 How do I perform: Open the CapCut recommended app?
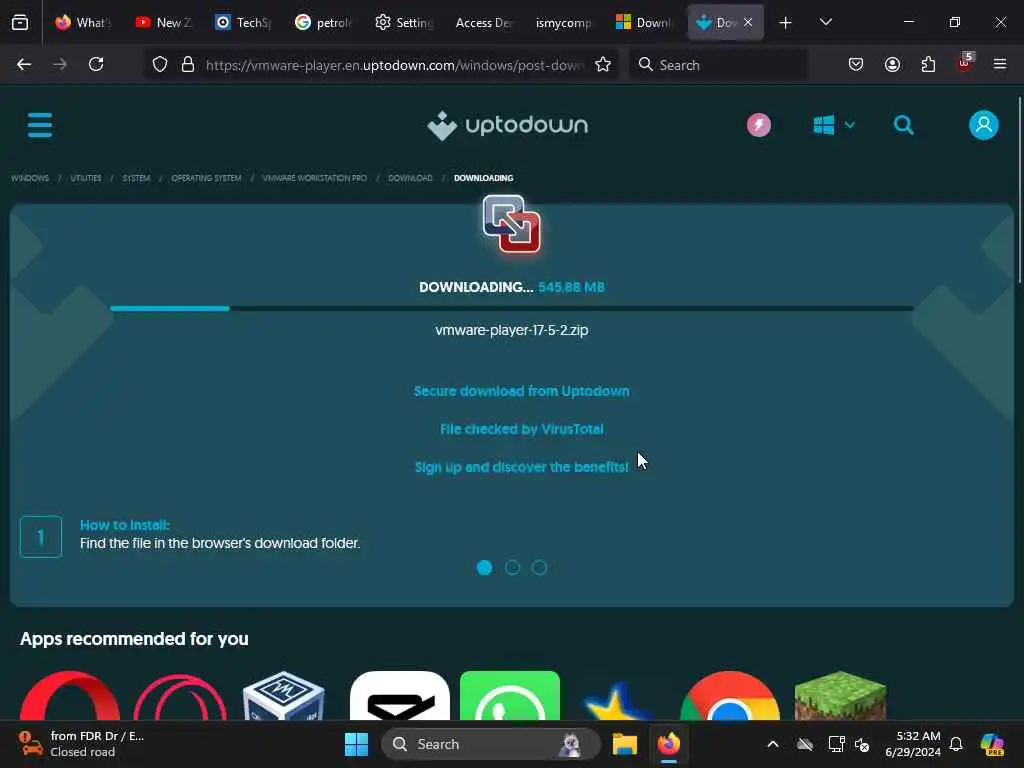pos(400,695)
